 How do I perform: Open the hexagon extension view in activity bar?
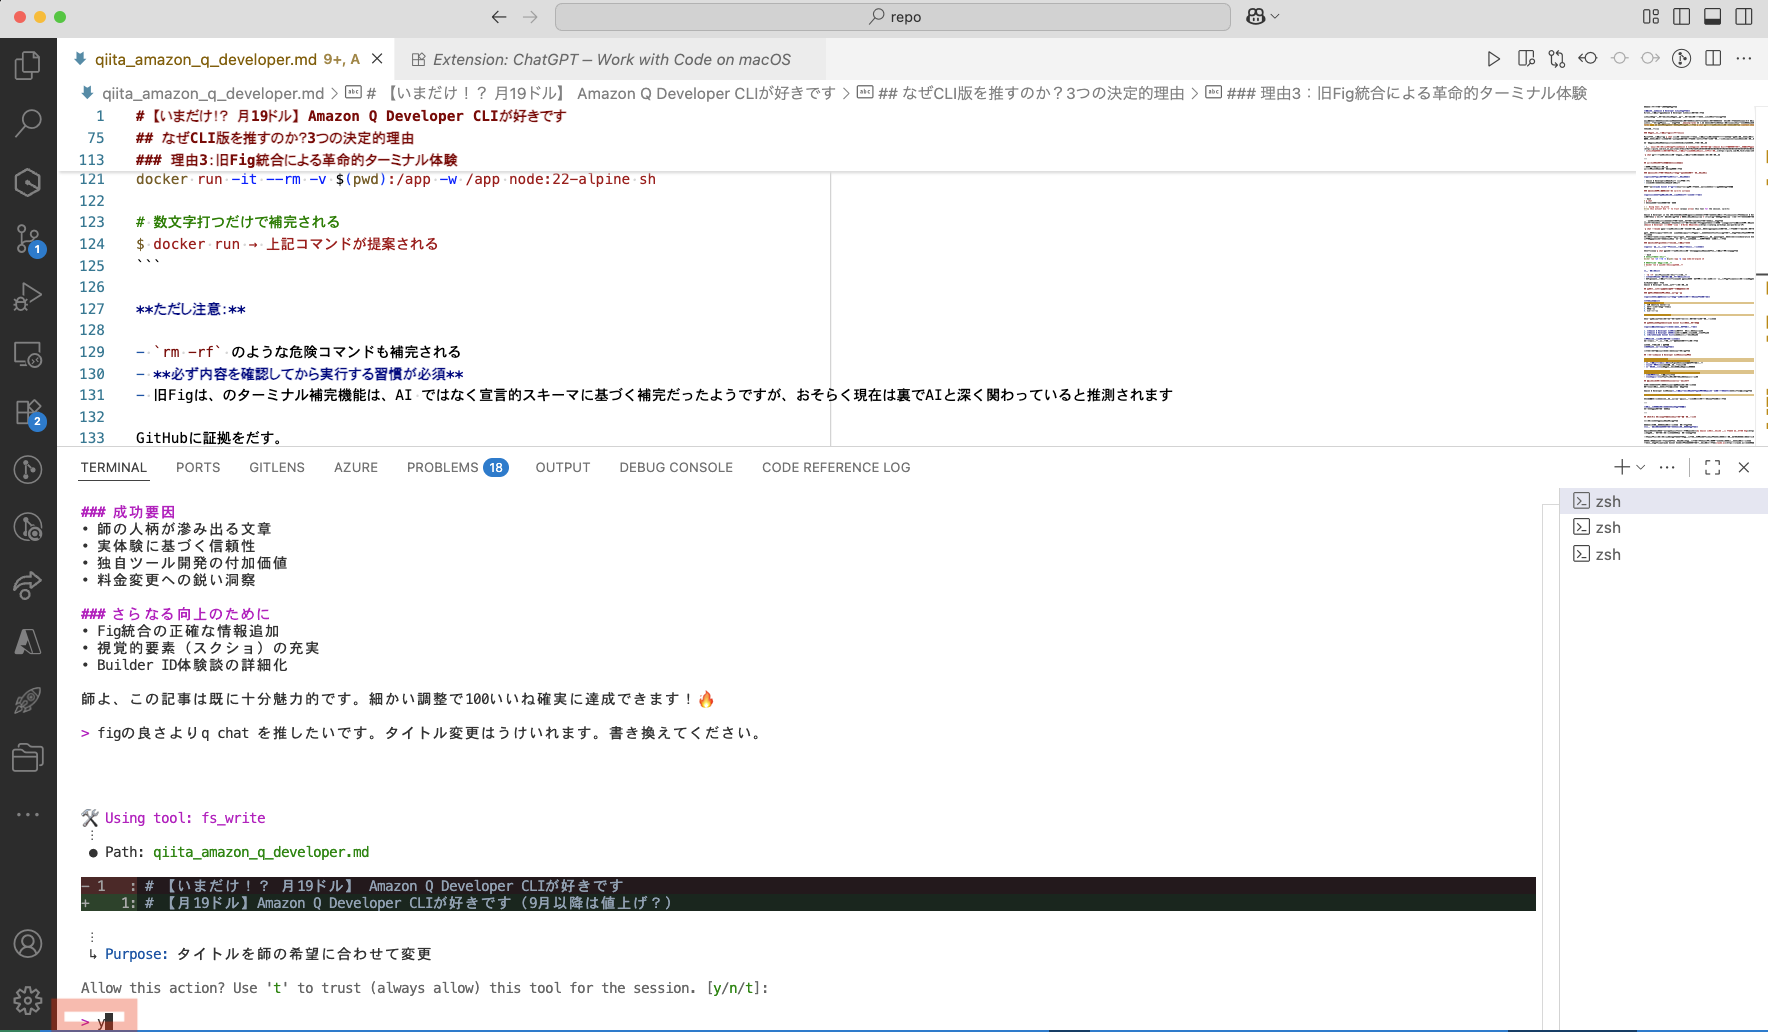coord(28,182)
